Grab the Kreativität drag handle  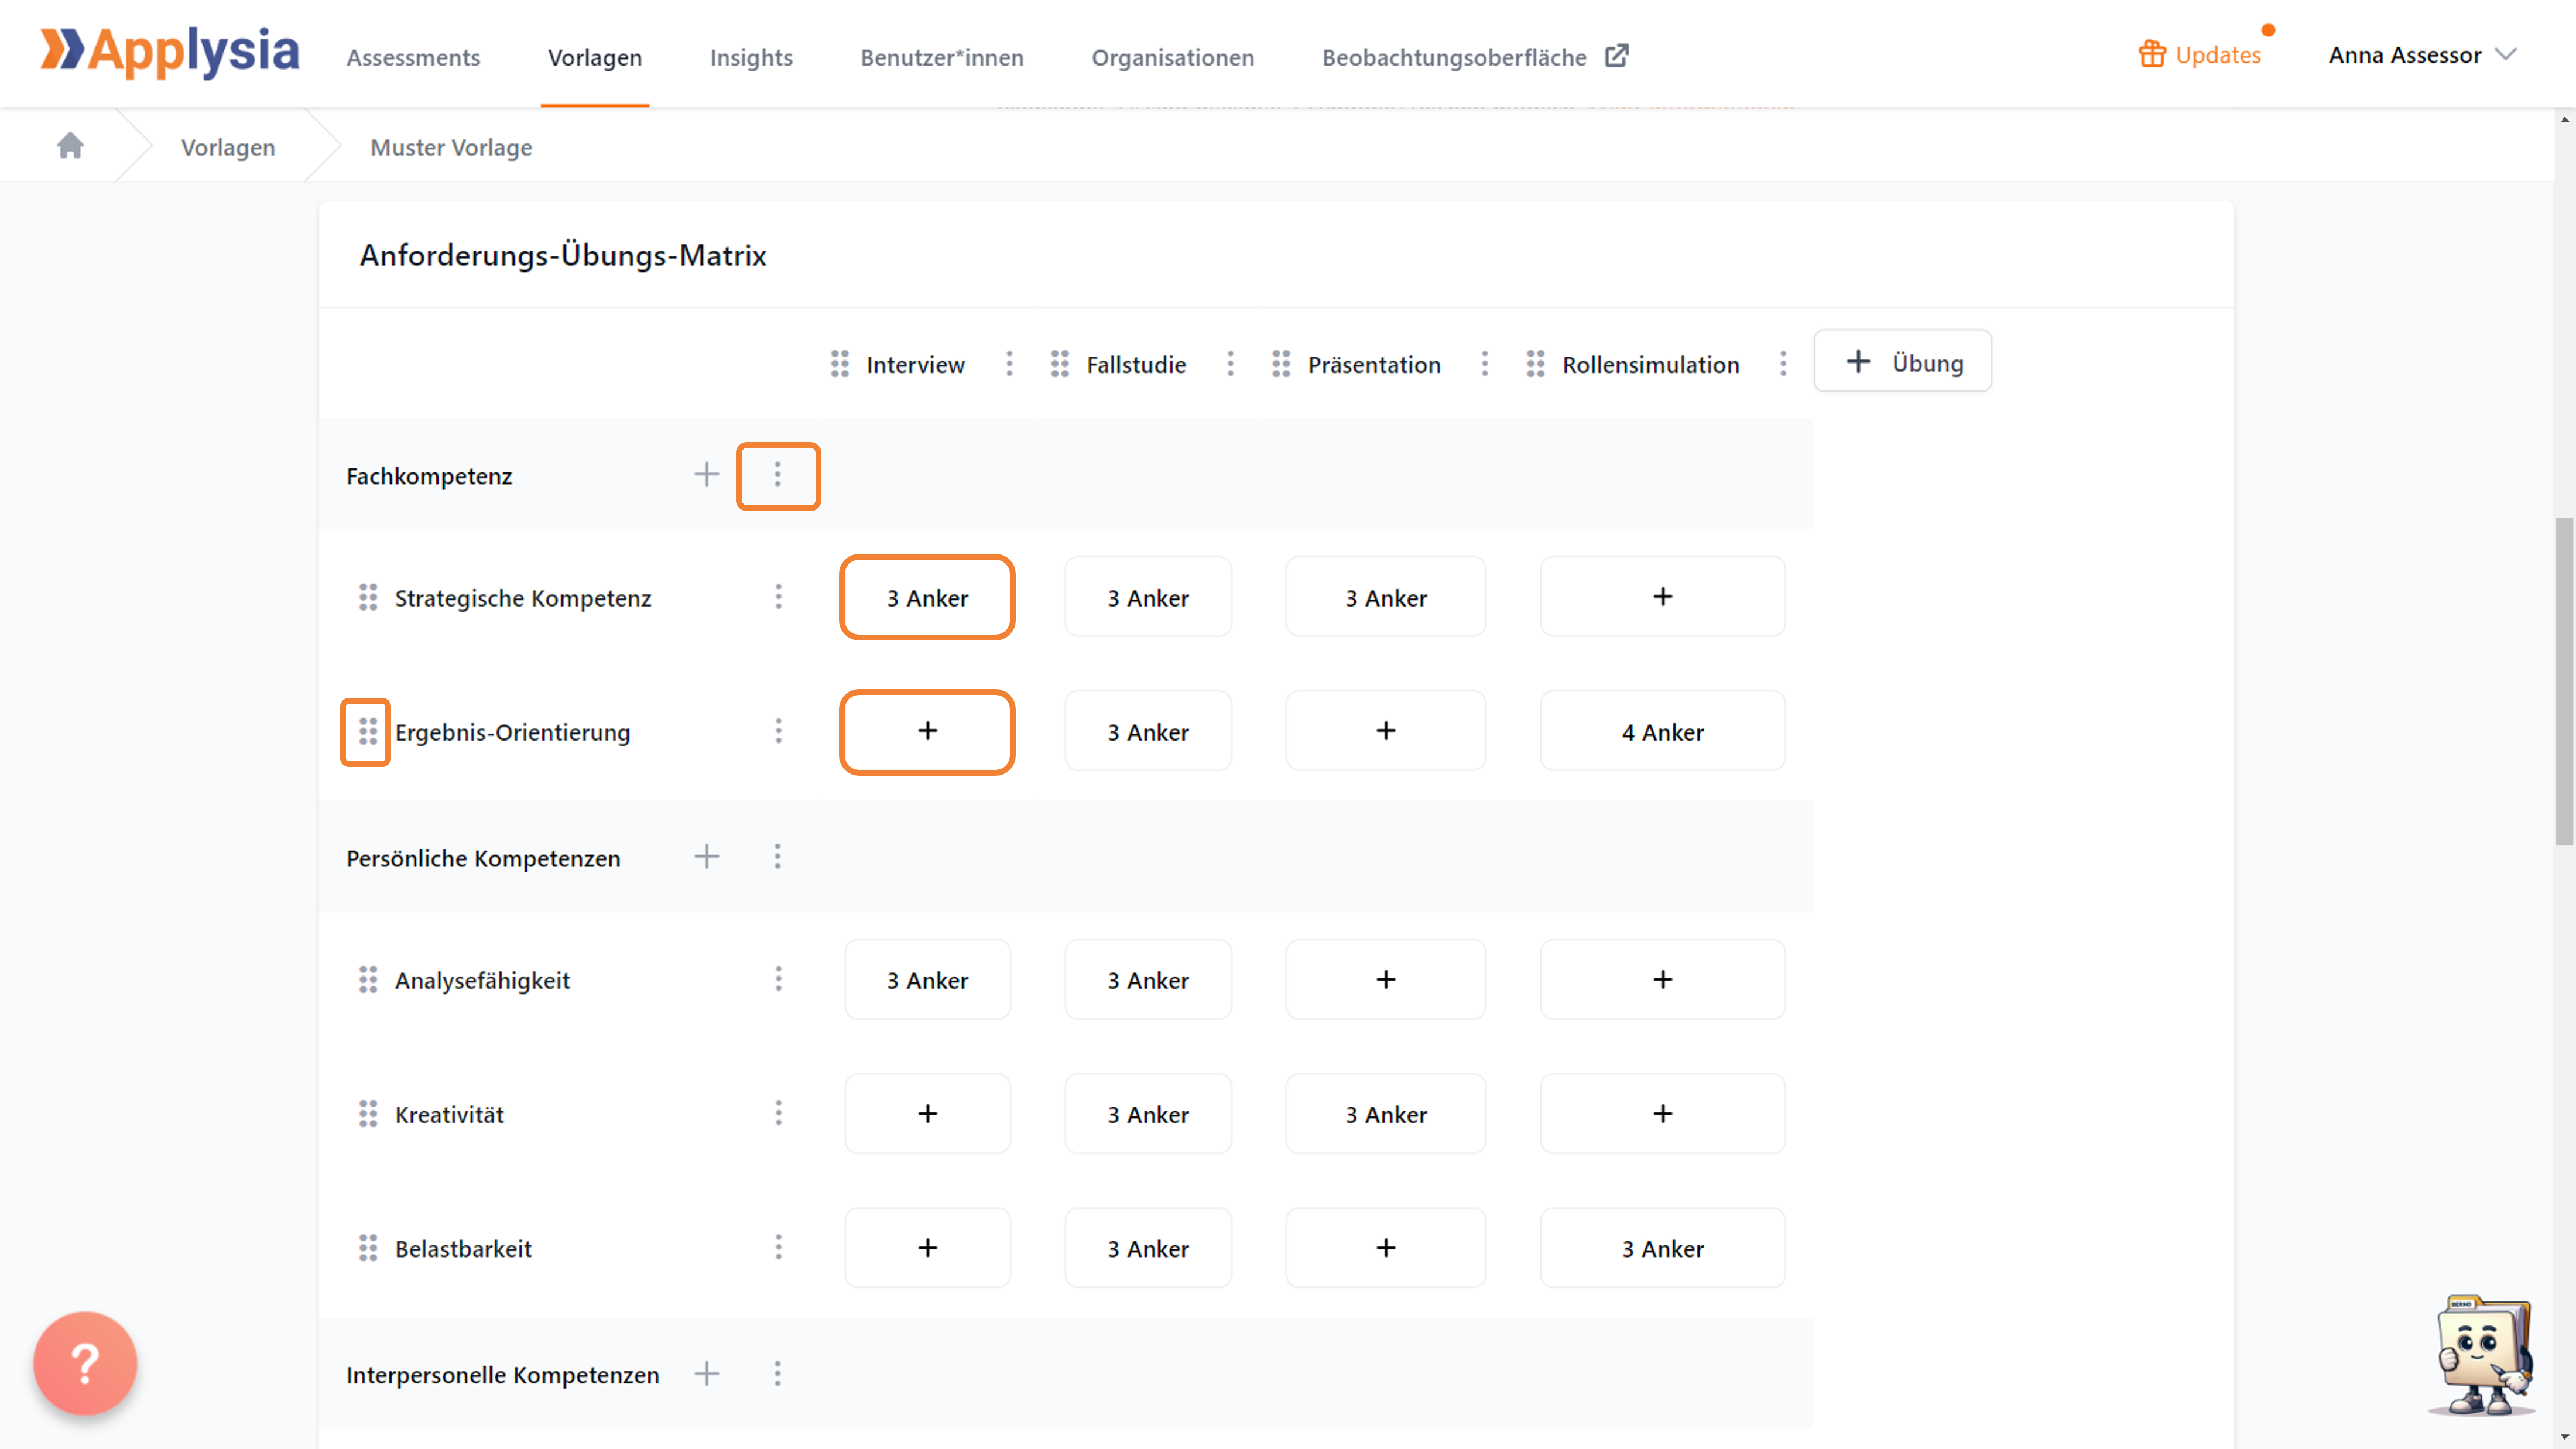(368, 1113)
